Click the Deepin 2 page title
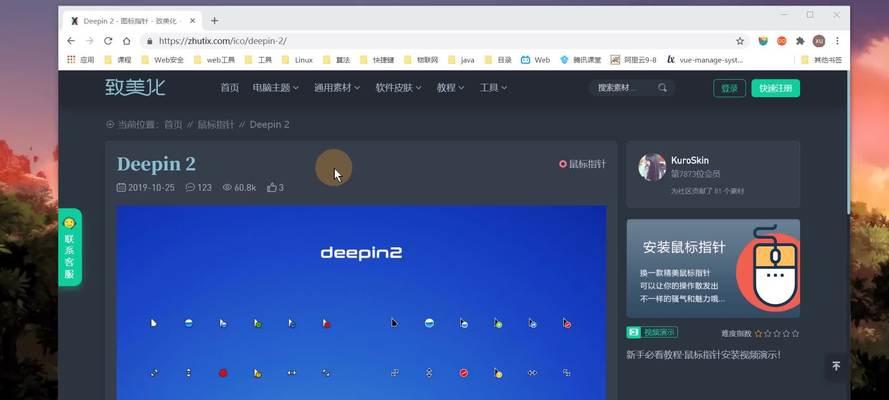Screen dimensions: 889x400 [x=156, y=164]
